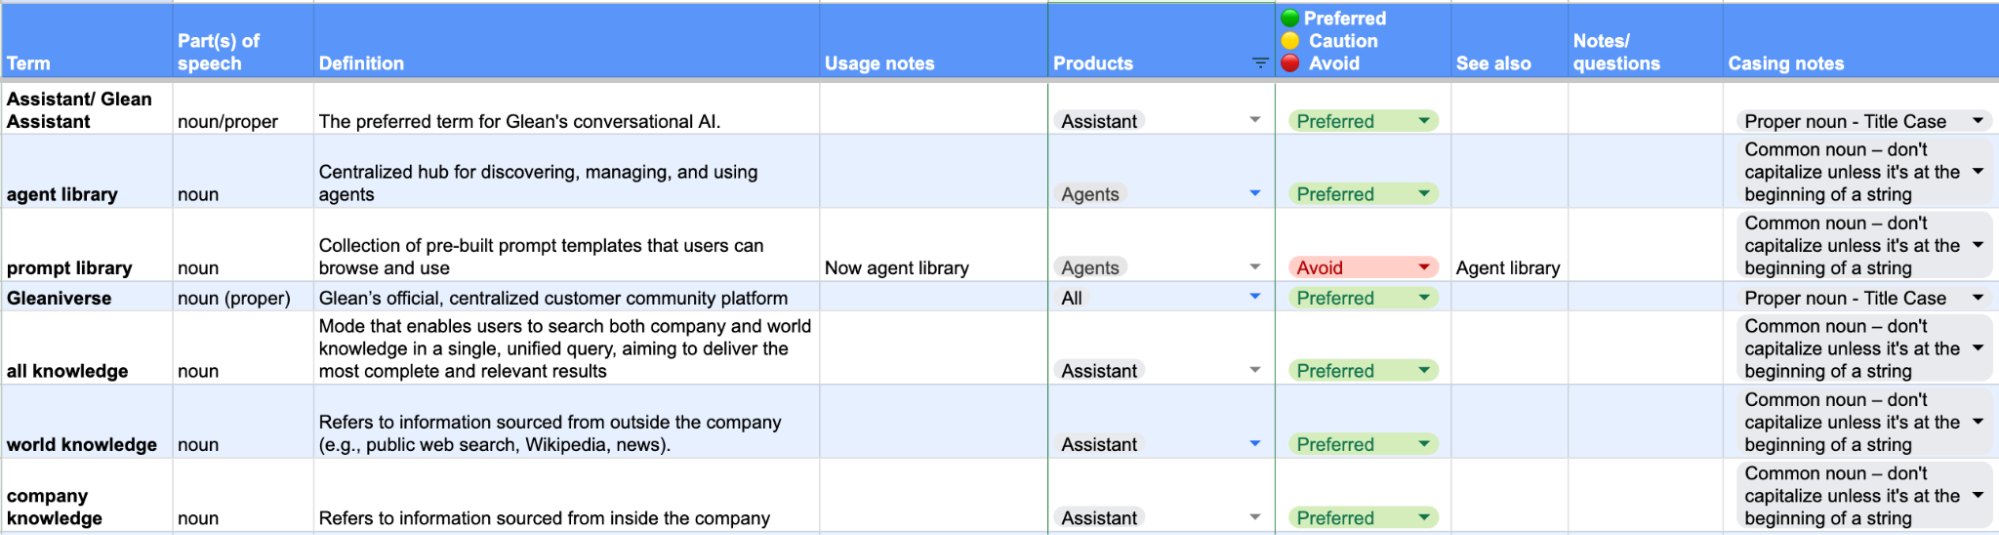Open Products dropdown arrow in prompt library row
This screenshot has height=535, width=1999.
click(x=1255, y=267)
